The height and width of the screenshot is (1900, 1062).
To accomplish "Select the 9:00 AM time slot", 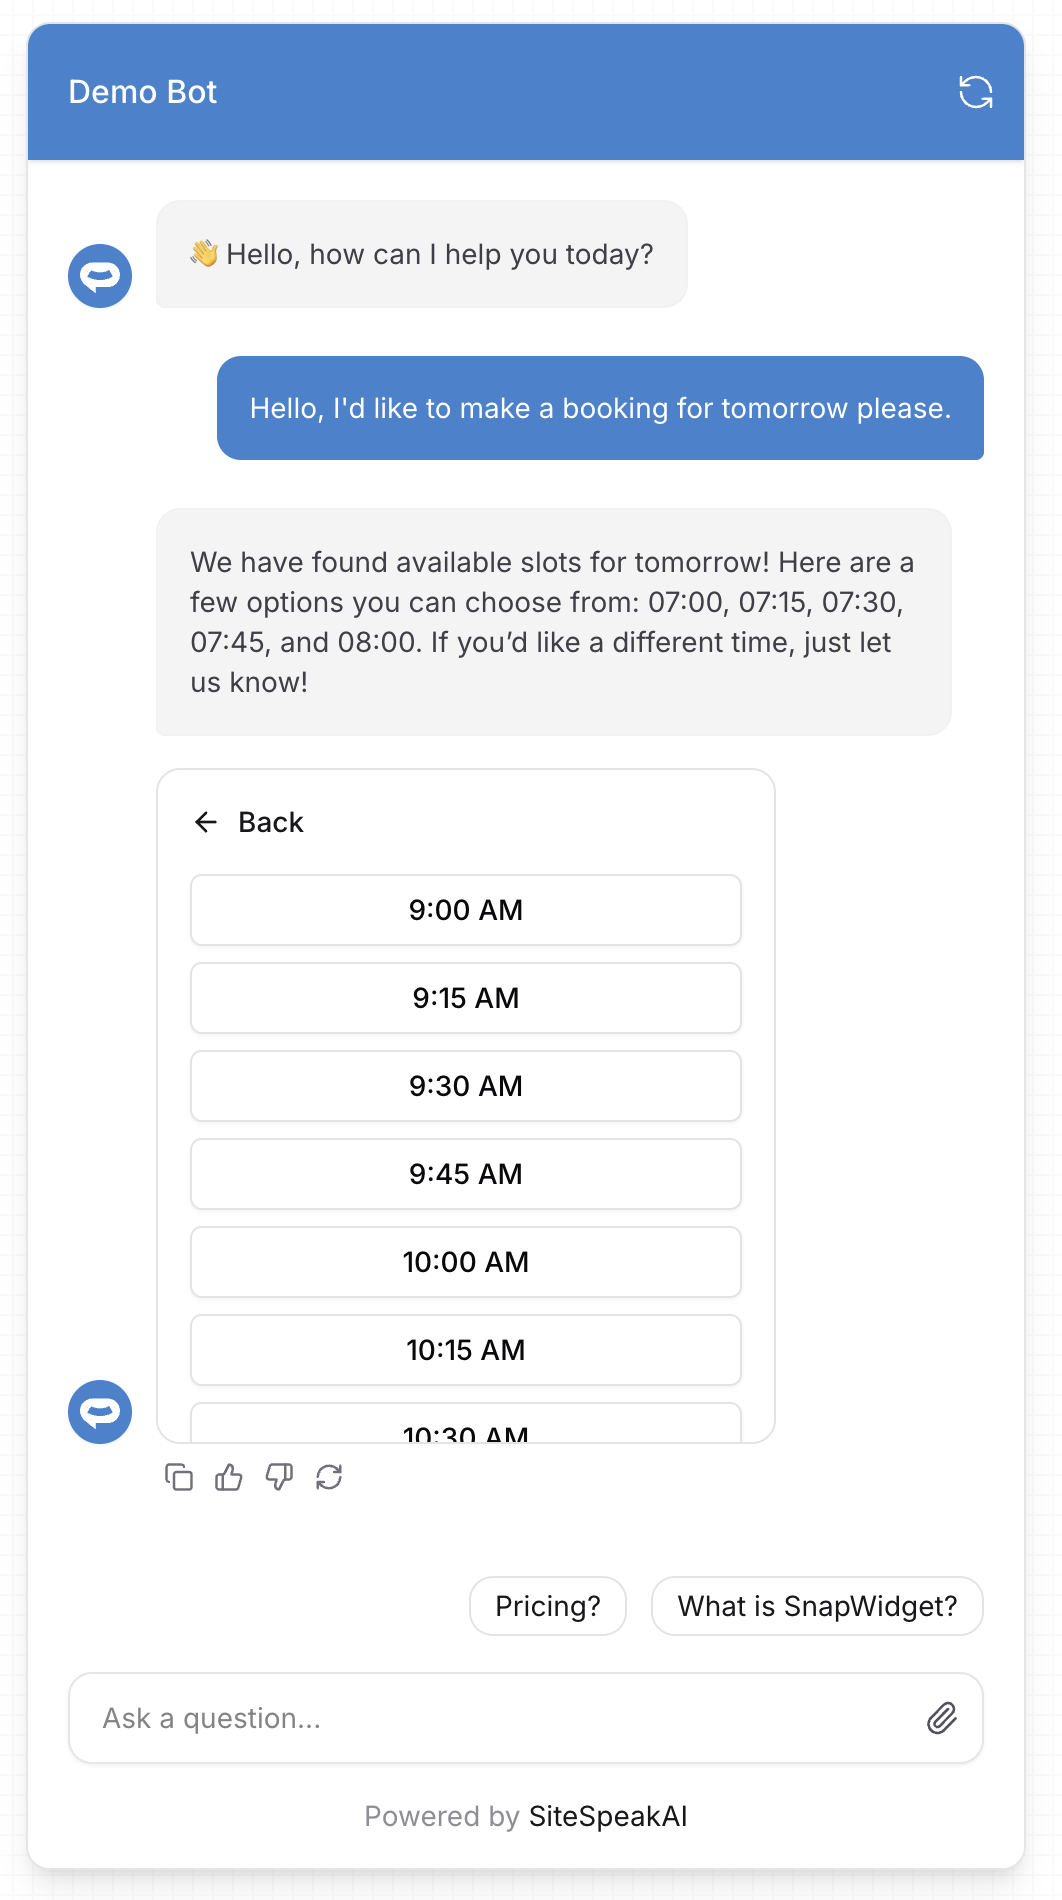I will click(466, 910).
